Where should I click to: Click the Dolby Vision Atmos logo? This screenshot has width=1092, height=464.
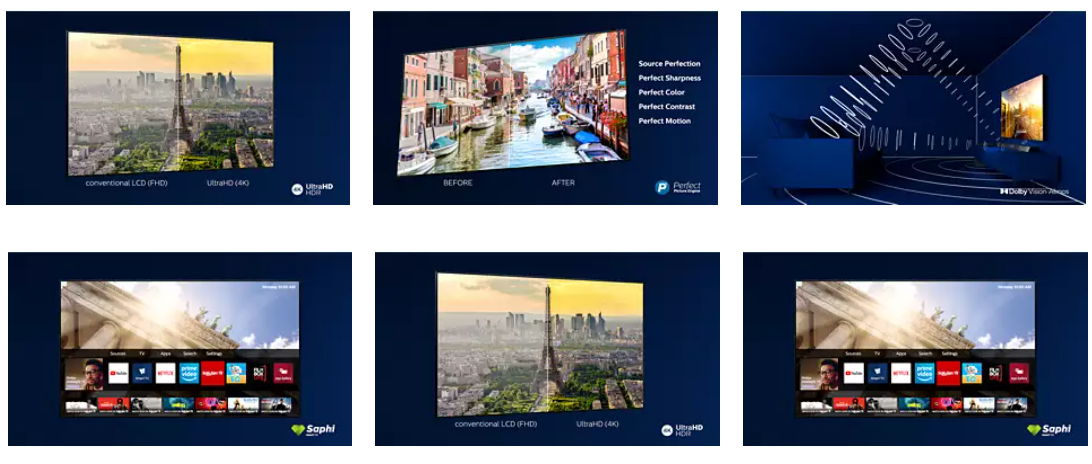click(x=1038, y=190)
